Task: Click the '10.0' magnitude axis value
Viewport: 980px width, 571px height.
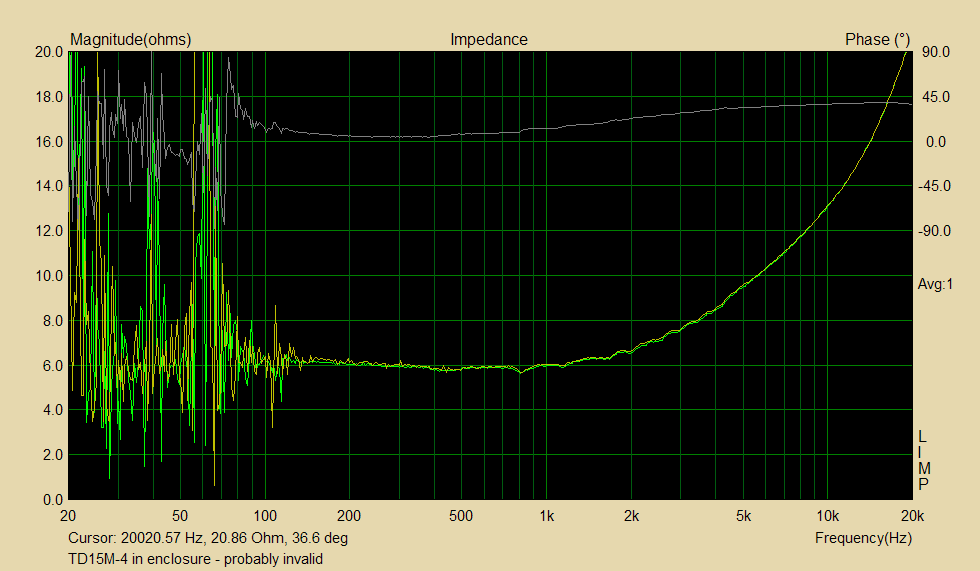Action: pos(49,276)
